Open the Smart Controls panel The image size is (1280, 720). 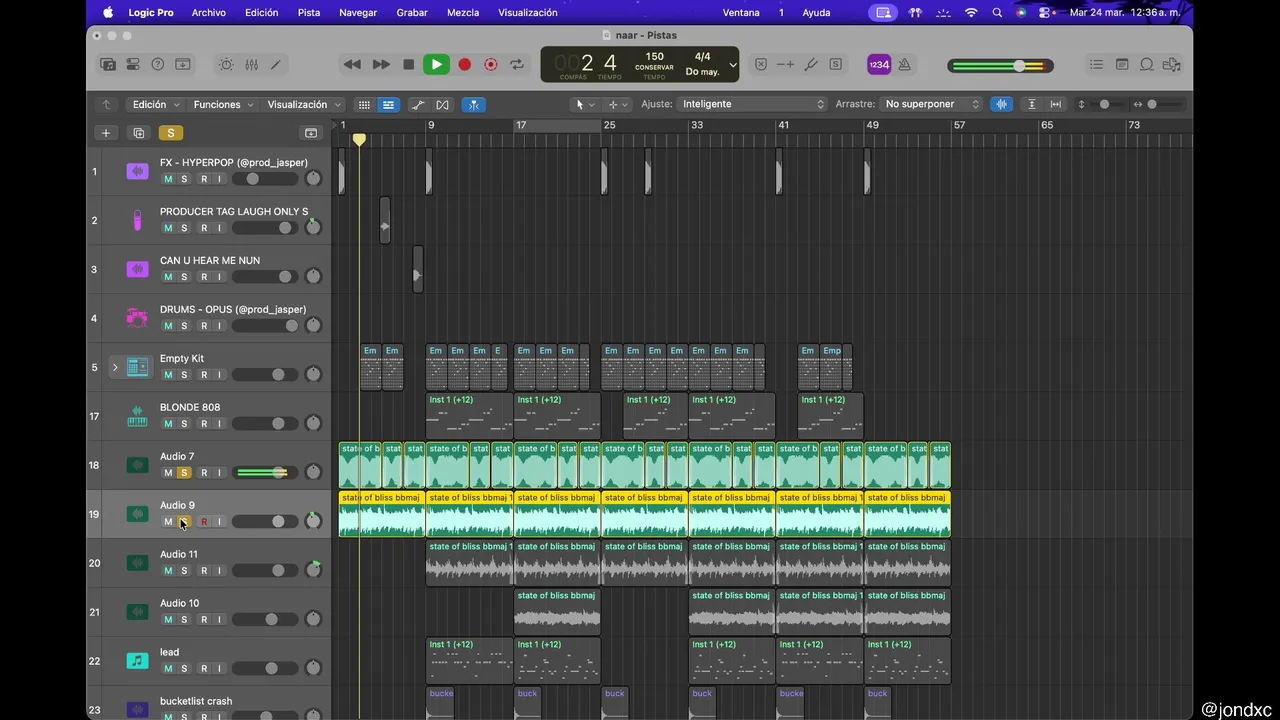pos(226,64)
